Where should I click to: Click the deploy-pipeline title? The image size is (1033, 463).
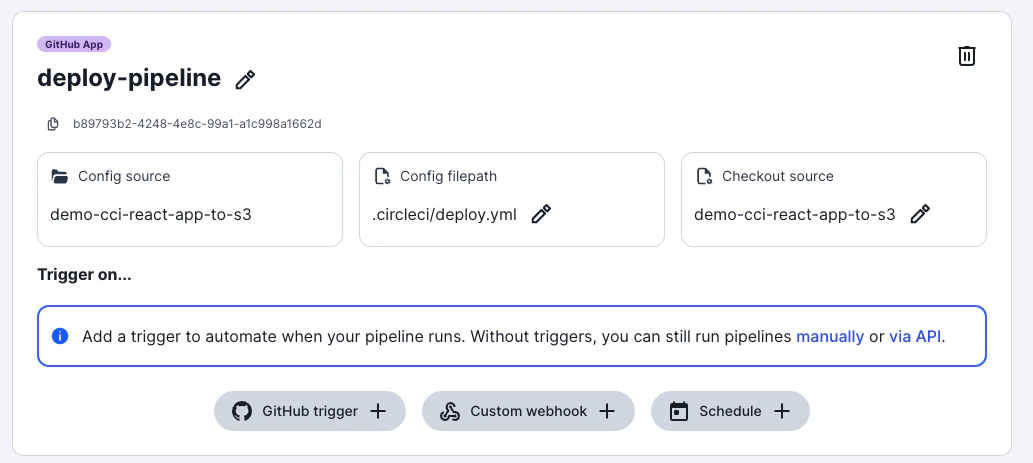pos(129,78)
